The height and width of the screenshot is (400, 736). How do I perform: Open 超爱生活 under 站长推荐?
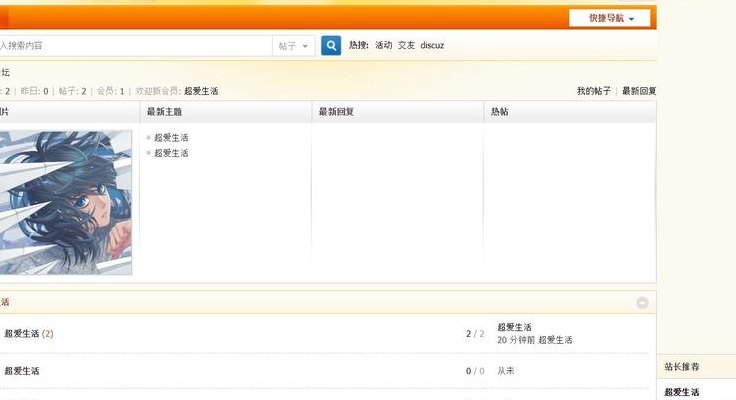(x=682, y=392)
